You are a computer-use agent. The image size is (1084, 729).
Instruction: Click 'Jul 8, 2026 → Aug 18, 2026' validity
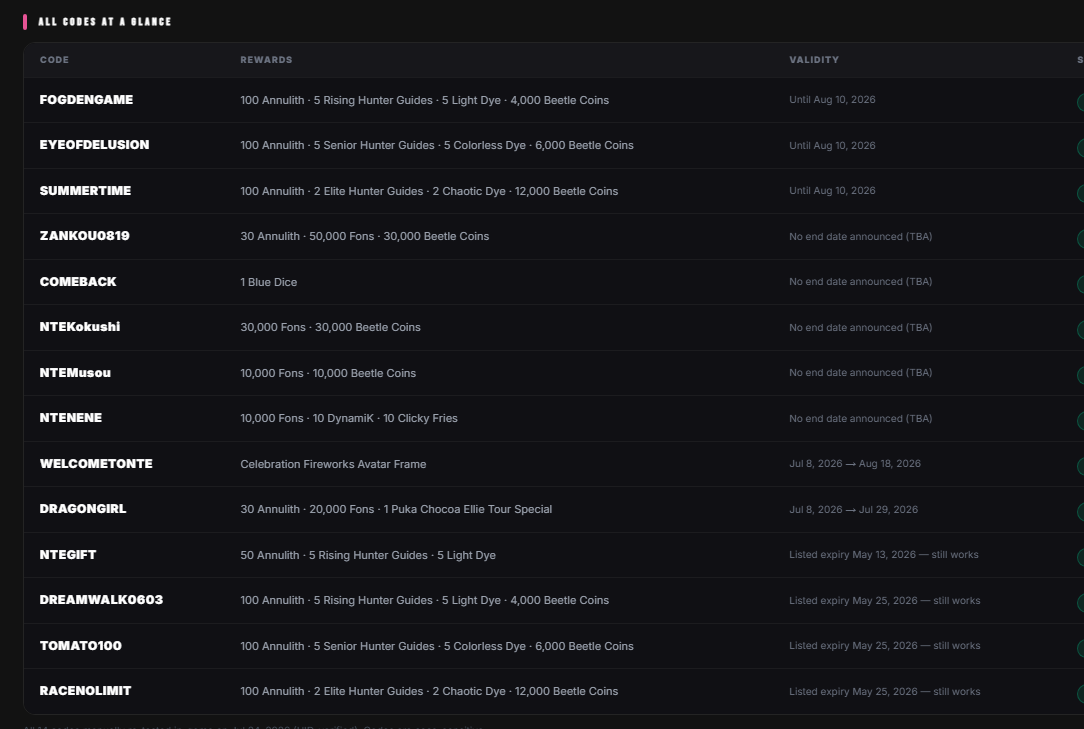click(855, 463)
